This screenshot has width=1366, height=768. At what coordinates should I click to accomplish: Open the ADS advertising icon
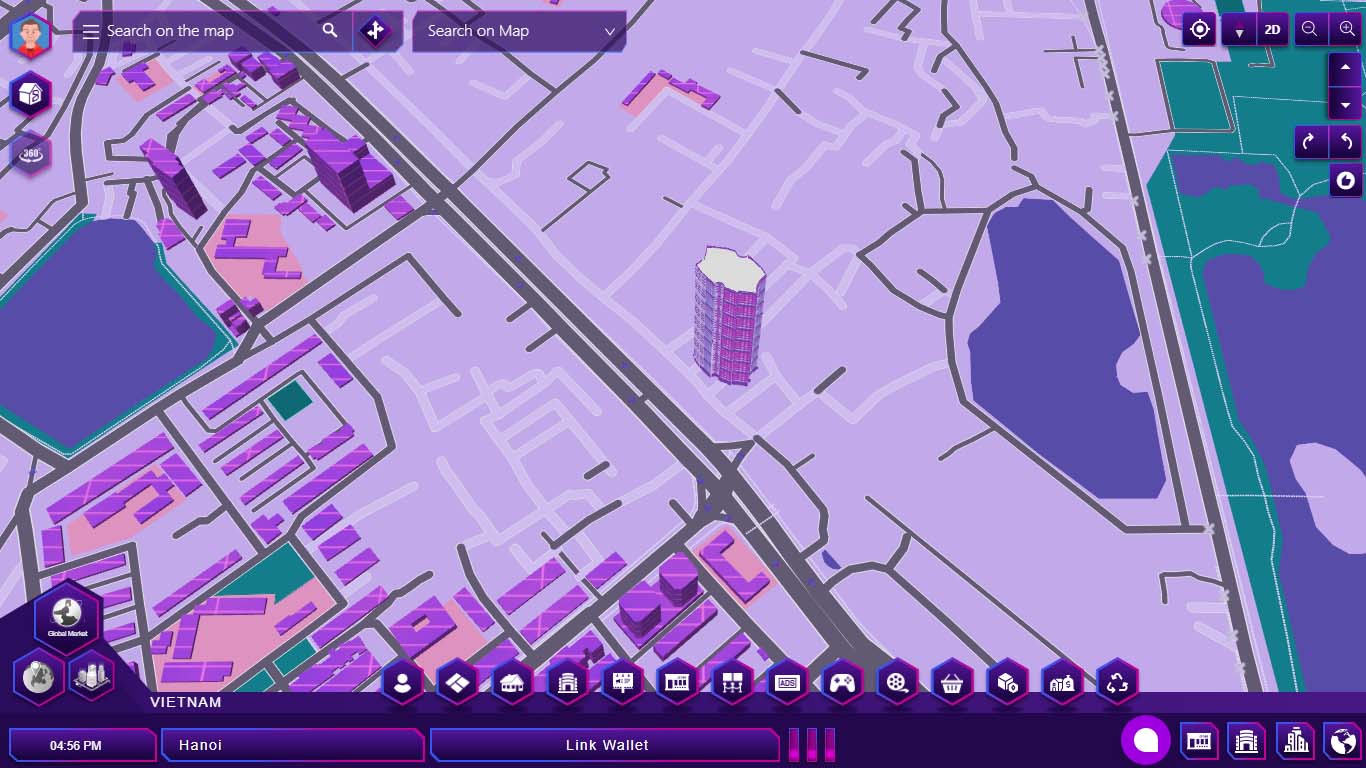point(788,683)
